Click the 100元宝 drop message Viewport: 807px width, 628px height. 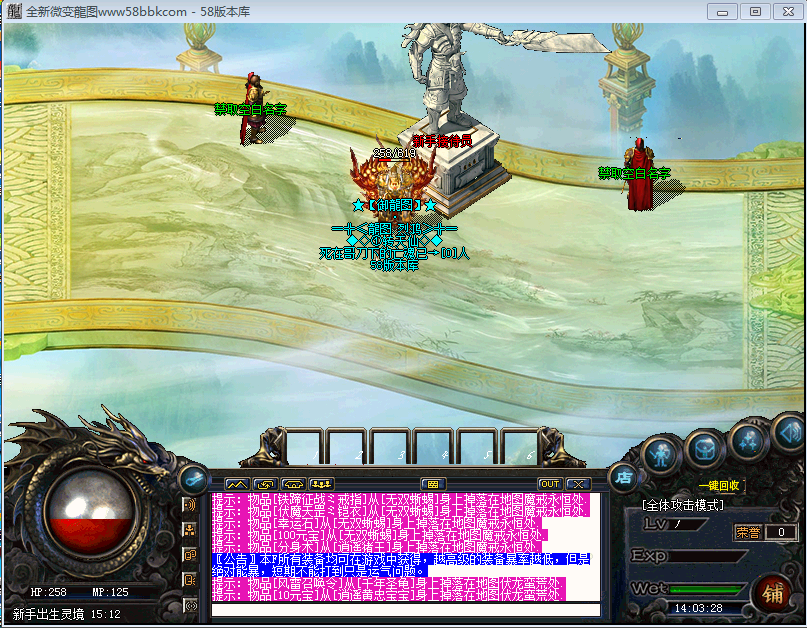380,535
